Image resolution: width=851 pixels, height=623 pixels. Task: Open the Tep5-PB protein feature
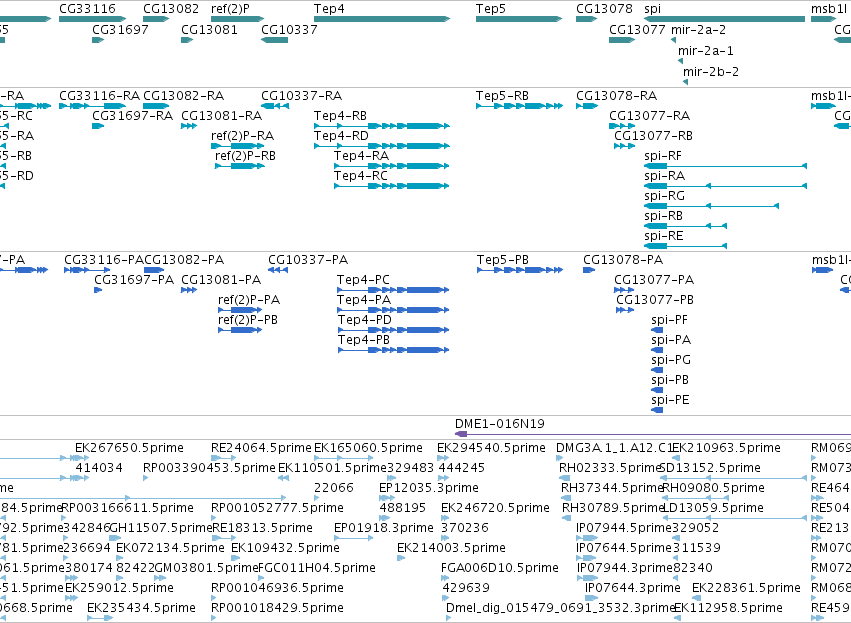(520, 270)
